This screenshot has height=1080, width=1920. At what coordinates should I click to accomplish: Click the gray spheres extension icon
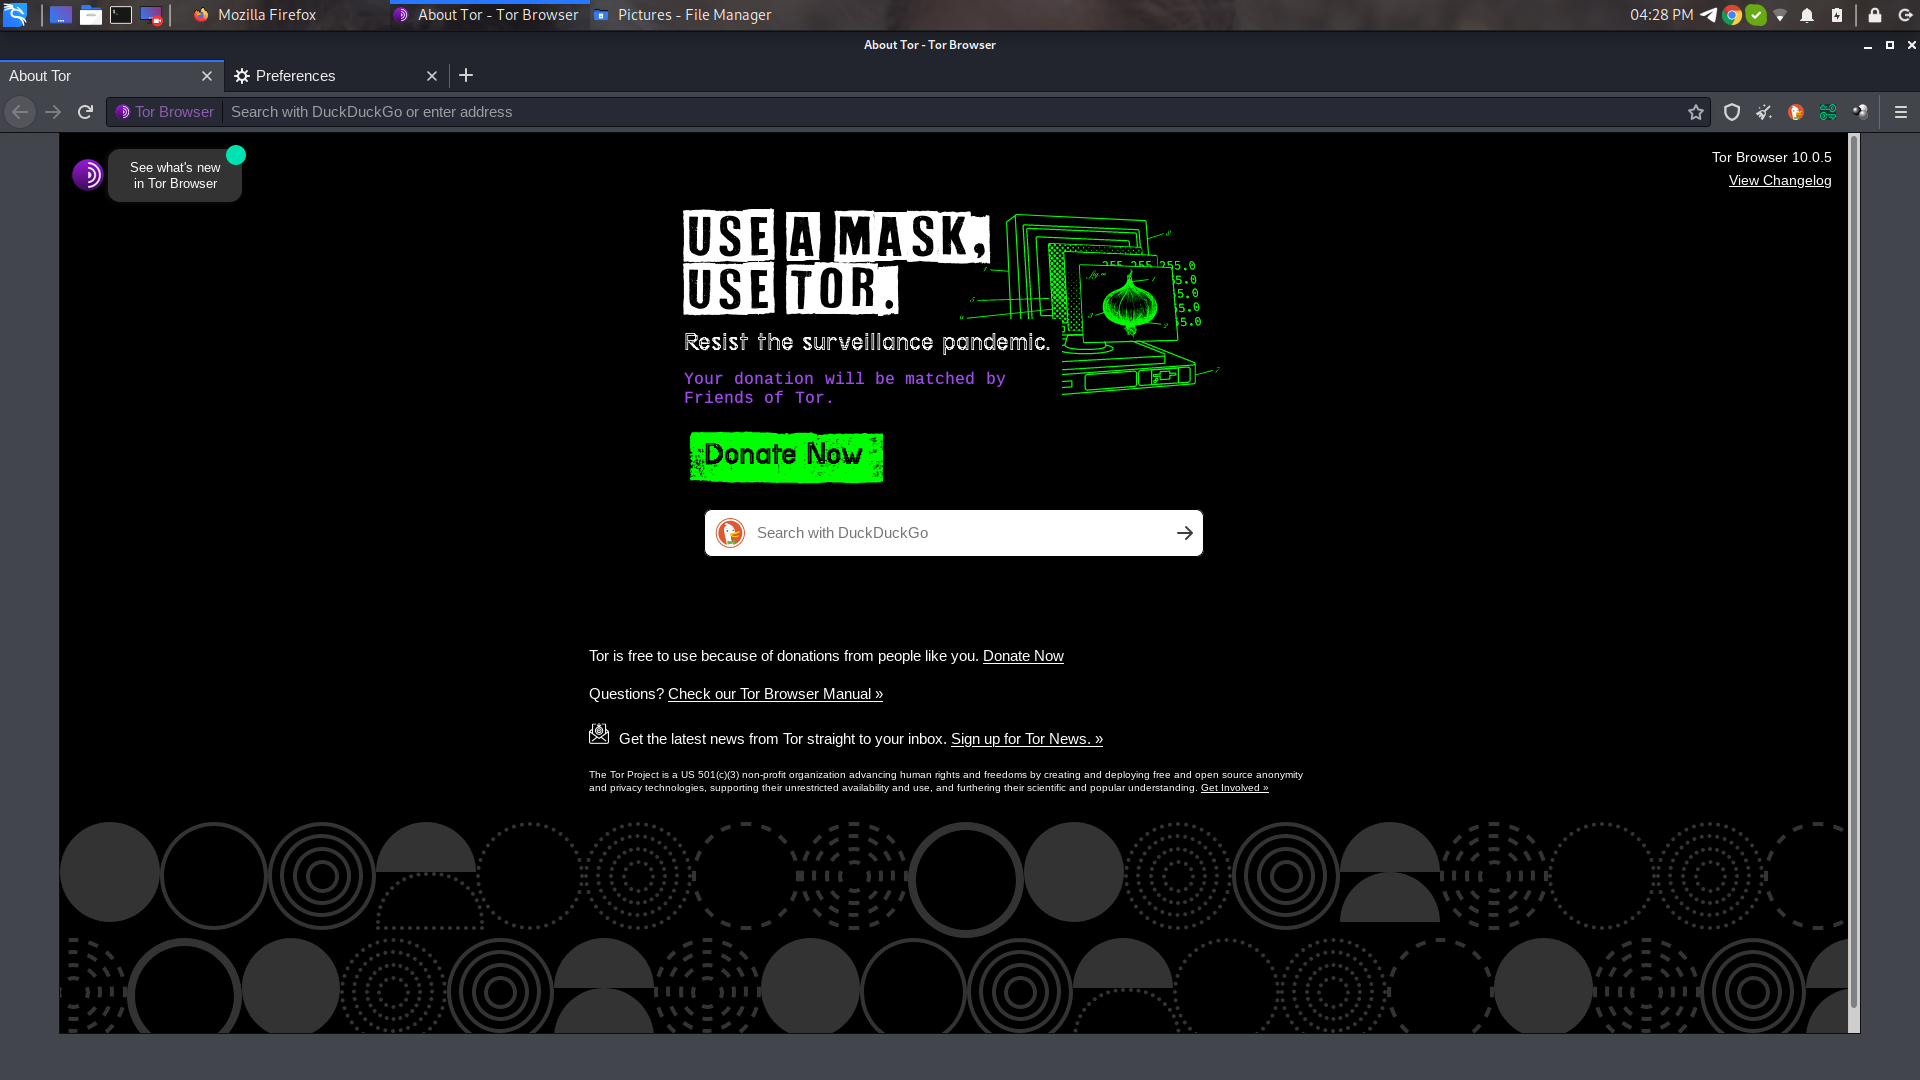pos(1860,112)
